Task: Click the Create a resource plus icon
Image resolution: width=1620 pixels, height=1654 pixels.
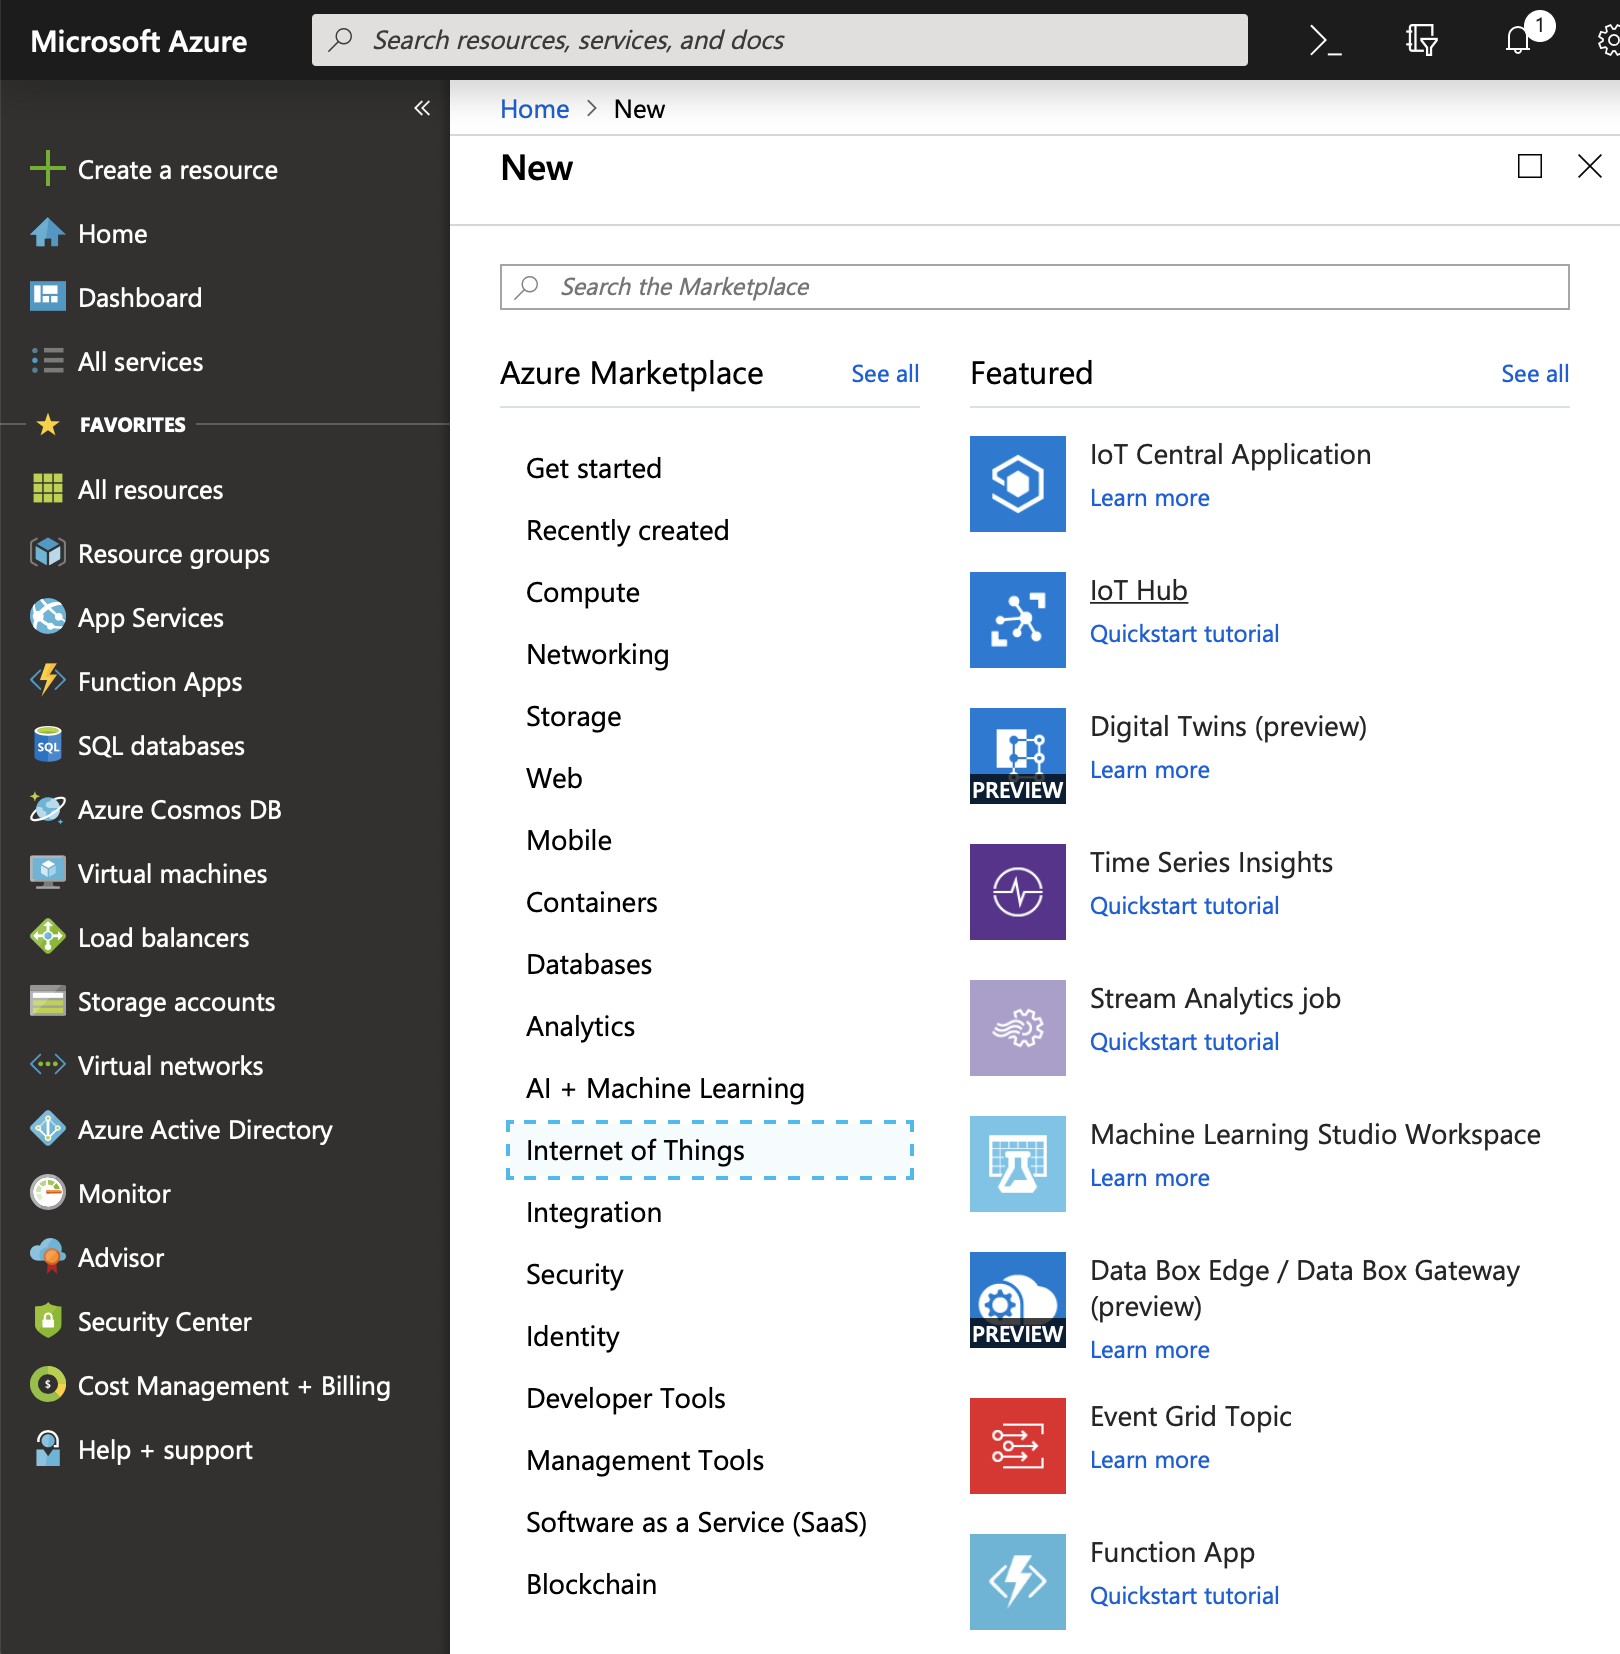Action: tap(46, 169)
